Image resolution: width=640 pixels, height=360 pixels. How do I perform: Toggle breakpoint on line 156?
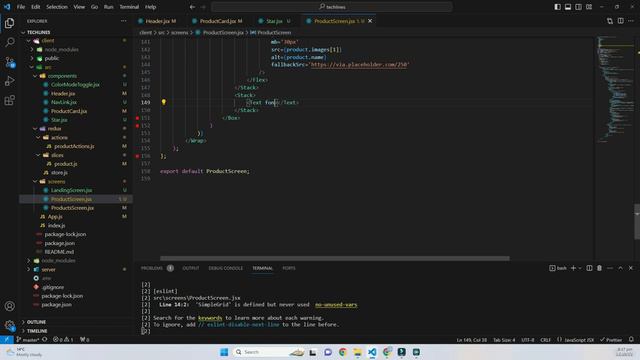[x=138, y=156]
